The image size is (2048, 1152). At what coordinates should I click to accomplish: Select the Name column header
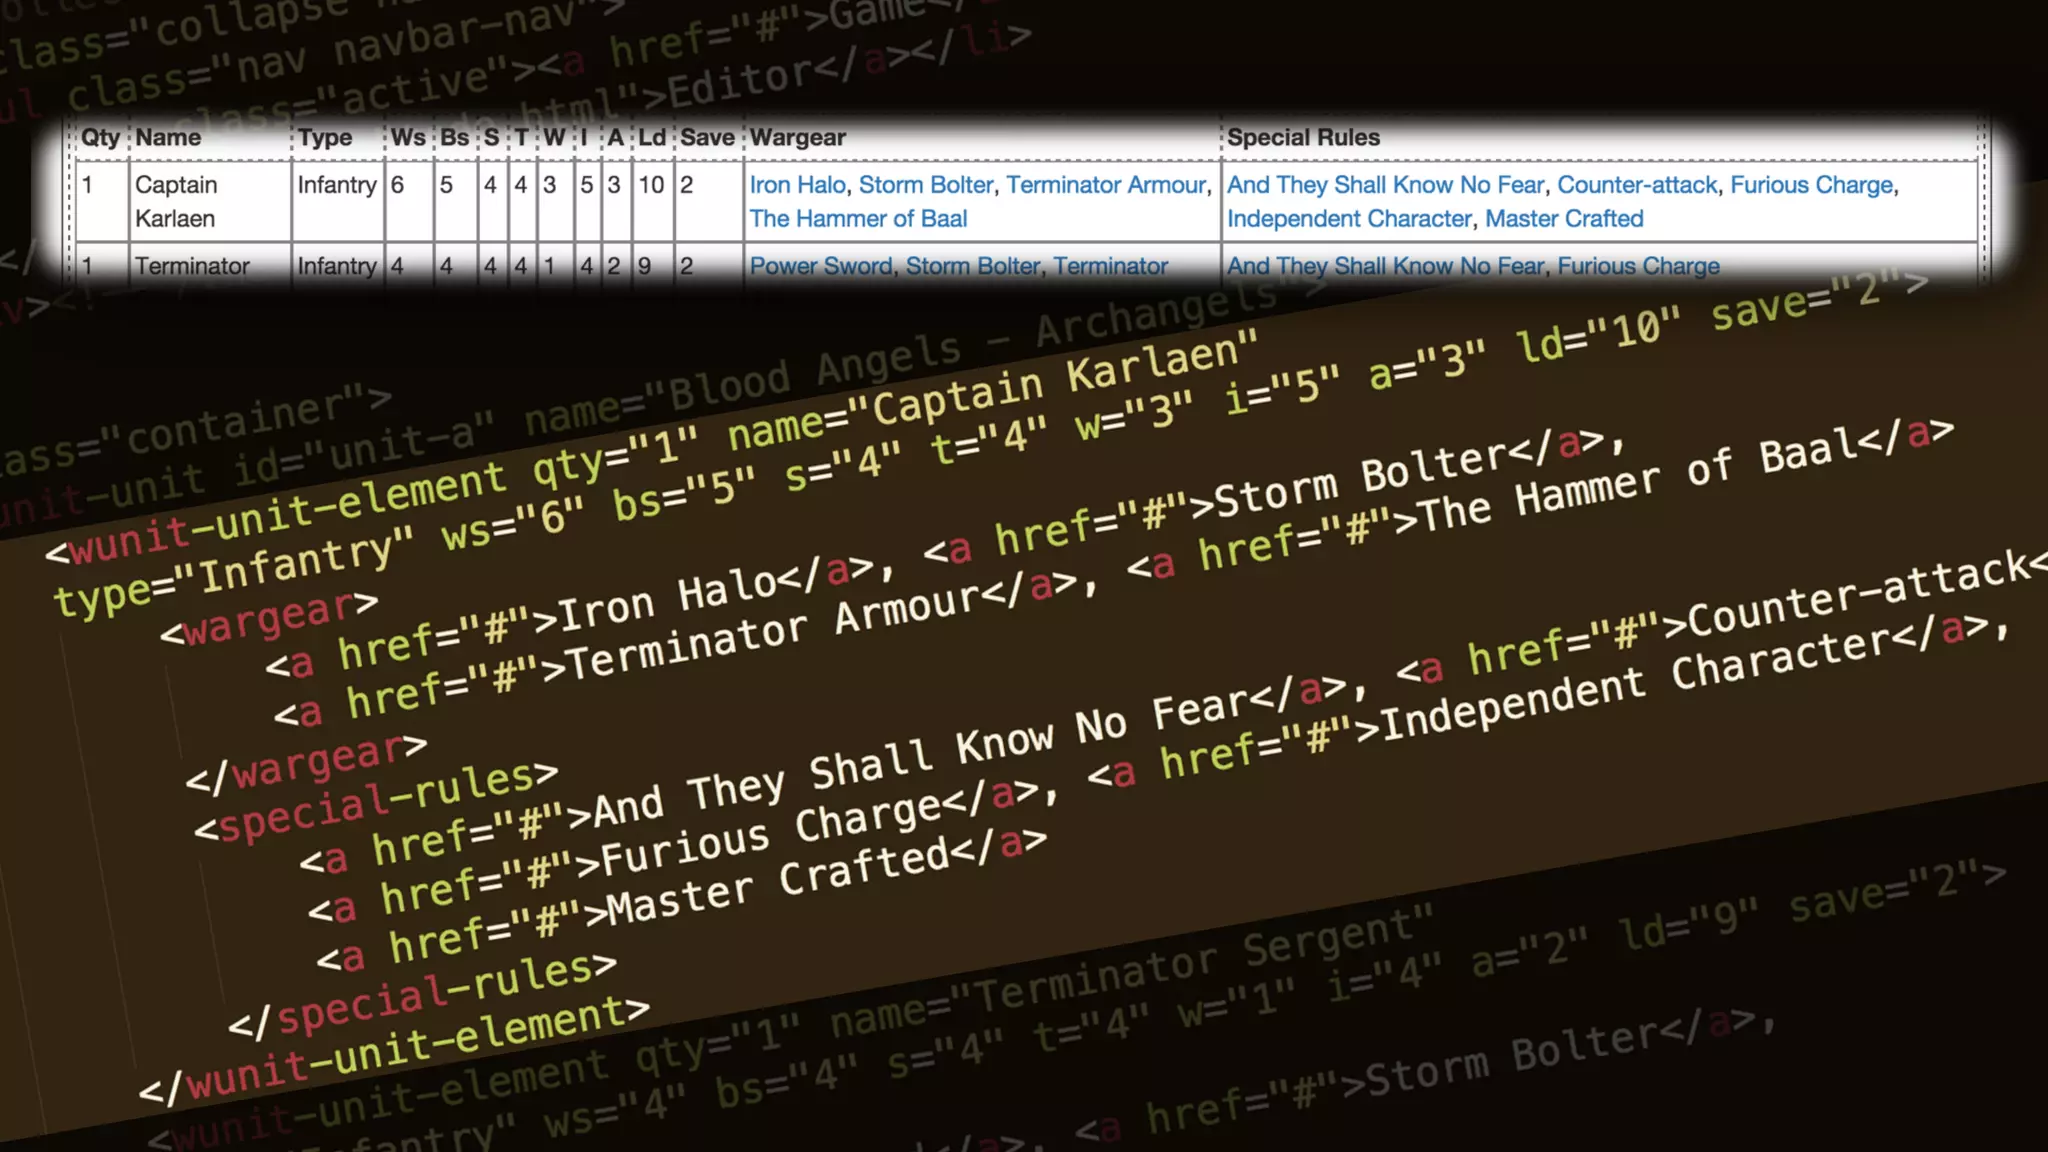[x=168, y=138]
